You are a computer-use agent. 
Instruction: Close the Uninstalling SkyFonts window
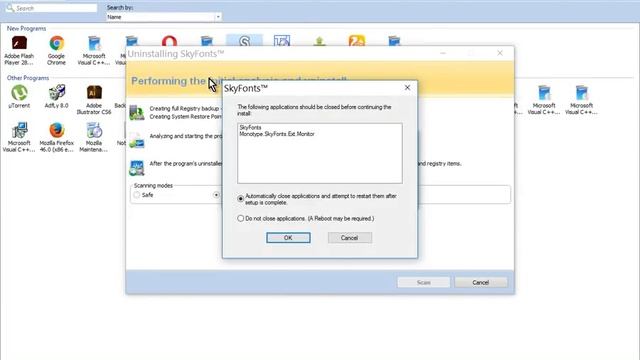pos(500,53)
